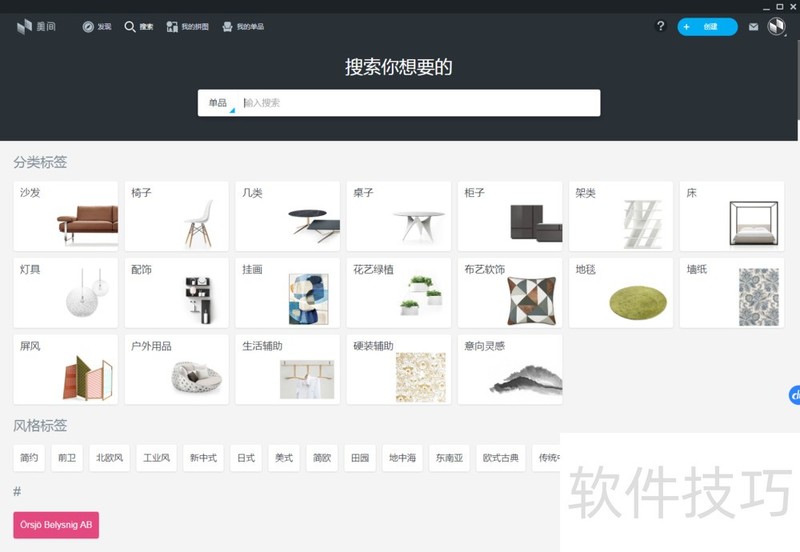Viewport: 800px width, 552px height.
Task: Choose the 东南亚 style tag
Action: [449, 458]
